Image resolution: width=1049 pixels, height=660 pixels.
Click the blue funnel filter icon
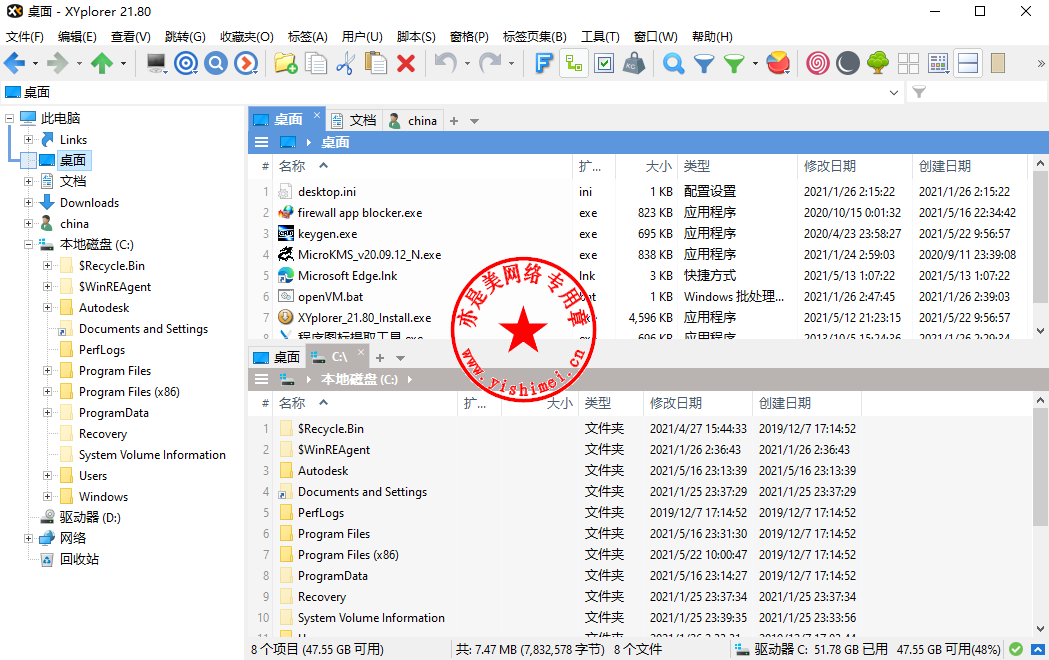[x=704, y=64]
